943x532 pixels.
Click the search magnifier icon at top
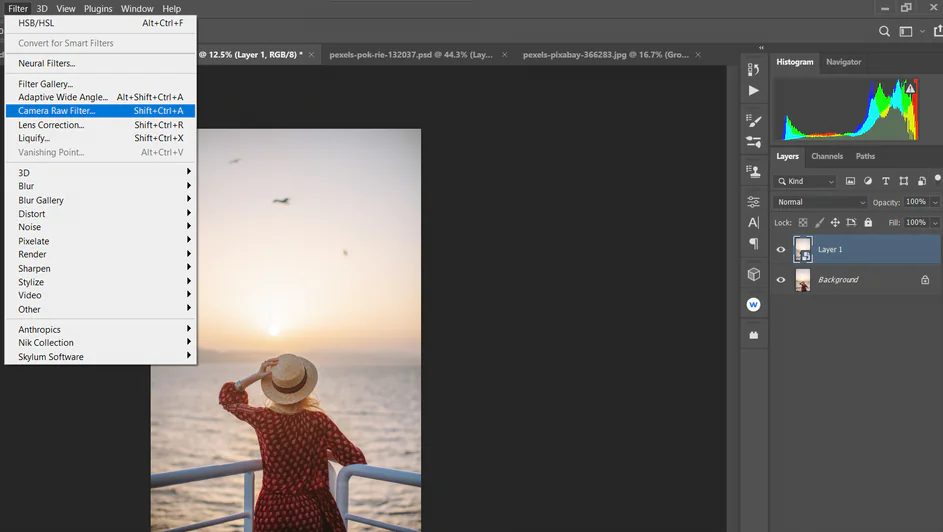point(884,32)
